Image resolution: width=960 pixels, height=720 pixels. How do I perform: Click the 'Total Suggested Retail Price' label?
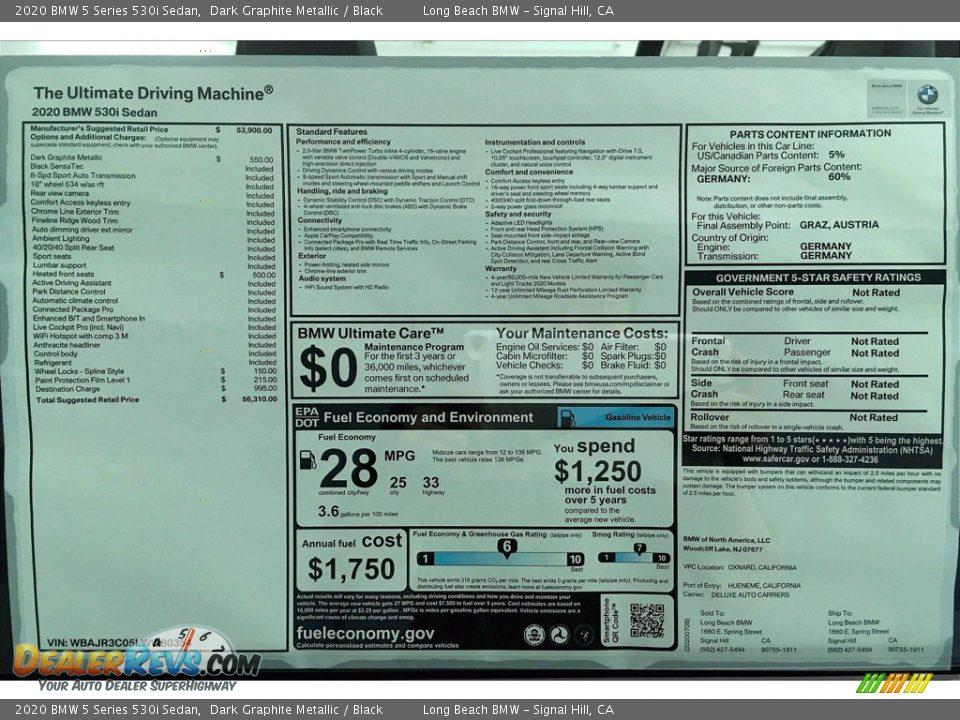[88, 400]
